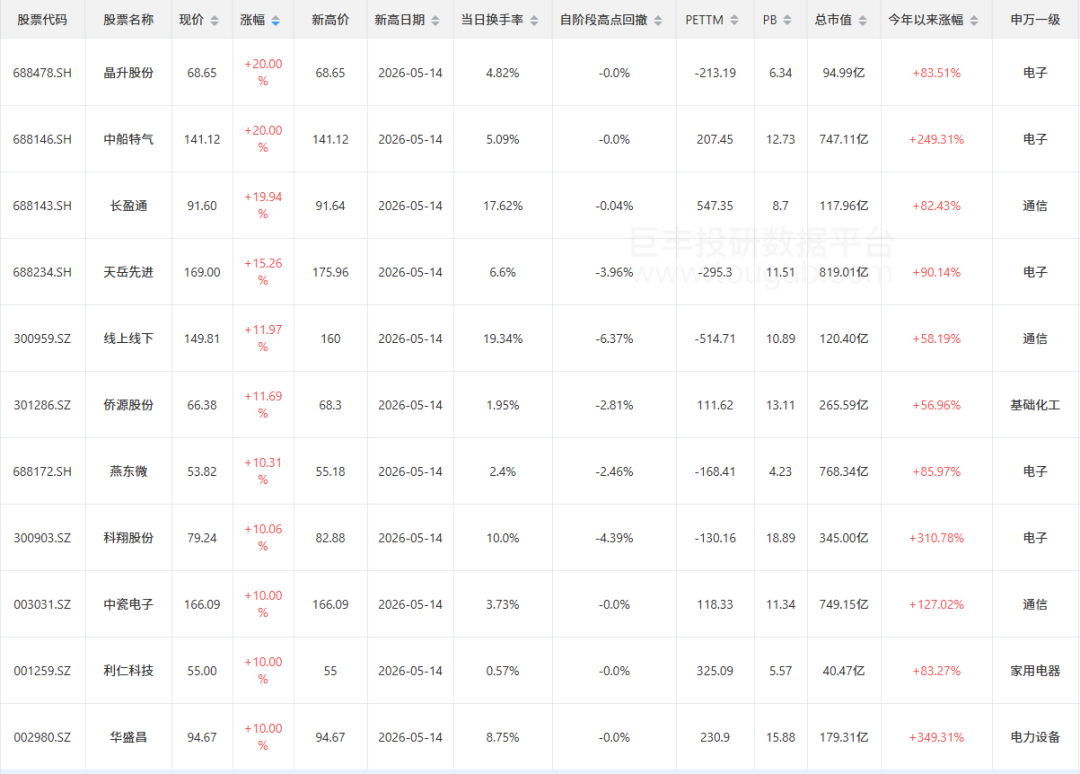Open stock code 301286.SZ

pyautogui.click(x=42, y=405)
